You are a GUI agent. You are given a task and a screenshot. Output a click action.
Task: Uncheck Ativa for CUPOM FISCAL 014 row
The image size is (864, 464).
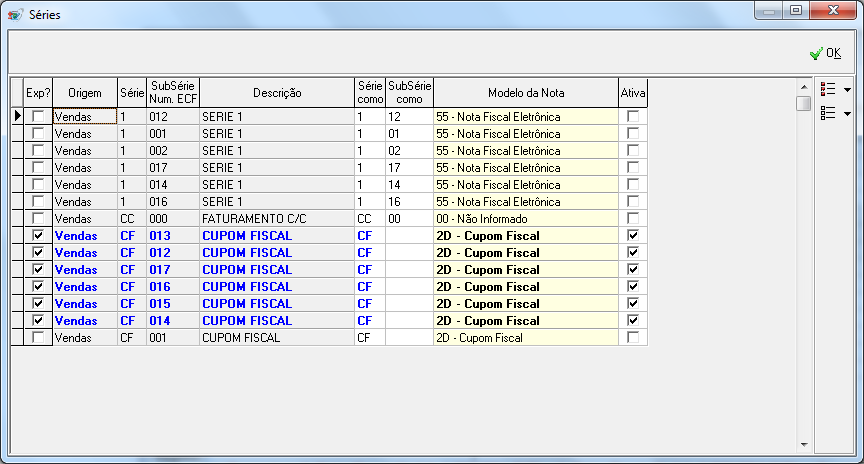point(633,320)
